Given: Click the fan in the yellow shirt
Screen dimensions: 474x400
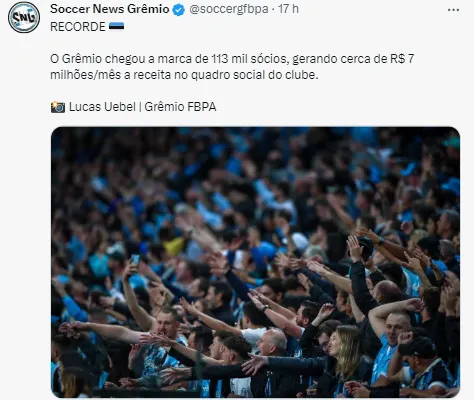Looking at the screenshot, I should pos(174,246).
